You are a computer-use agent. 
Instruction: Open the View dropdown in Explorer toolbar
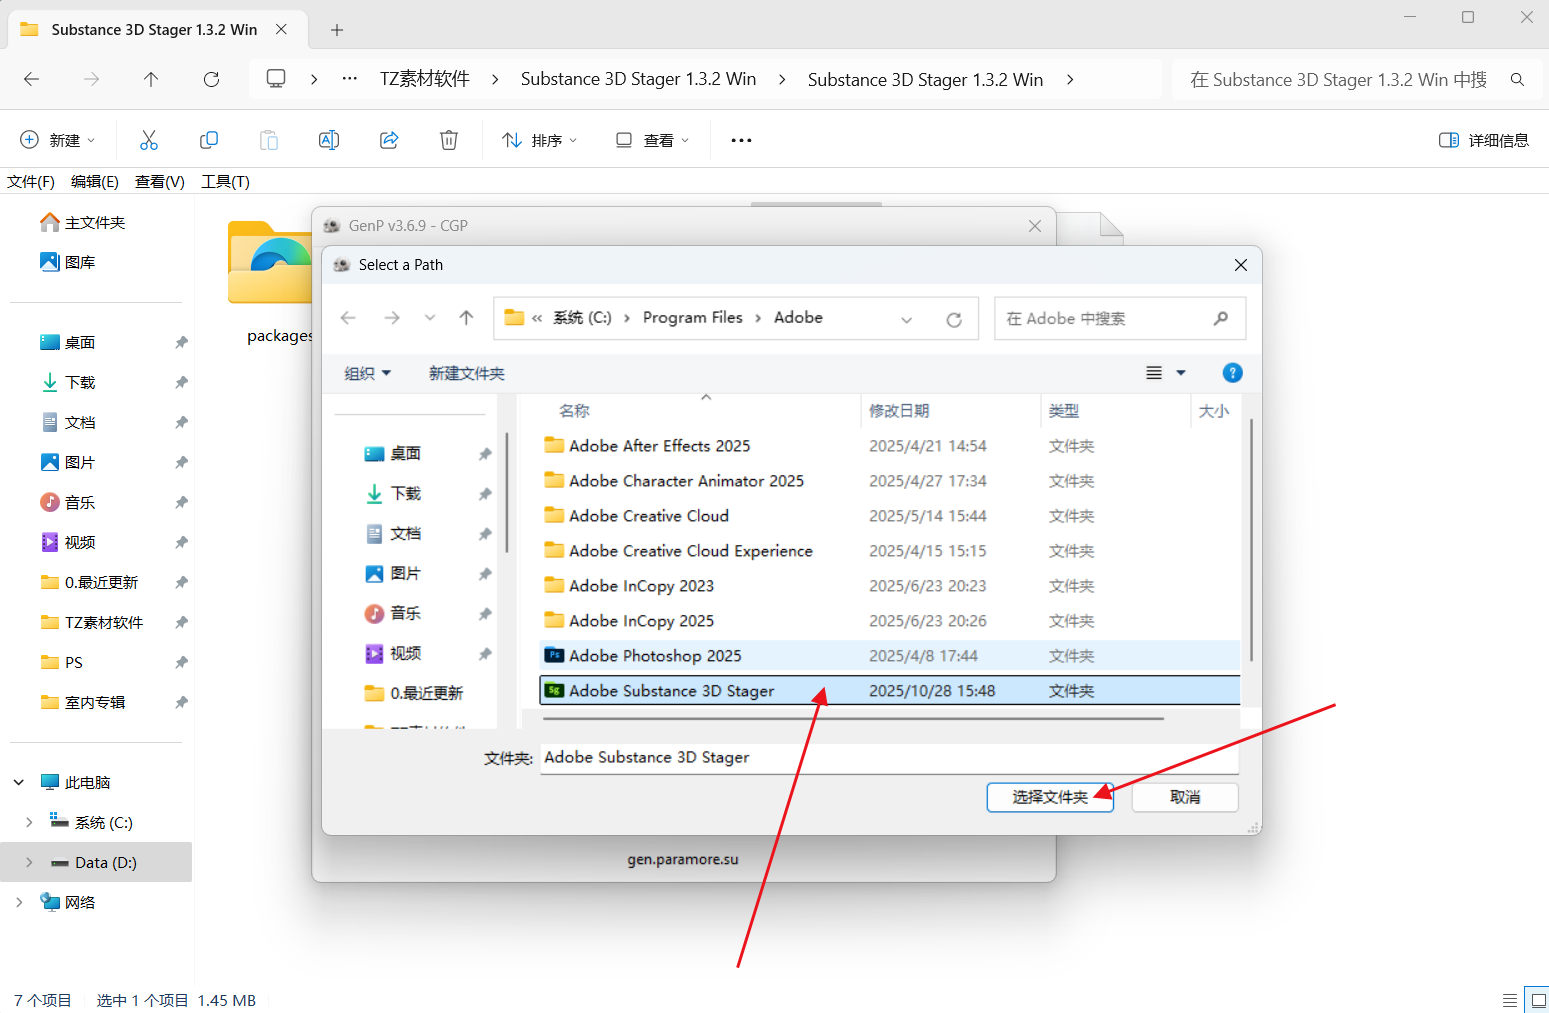click(x=652, y=140)
